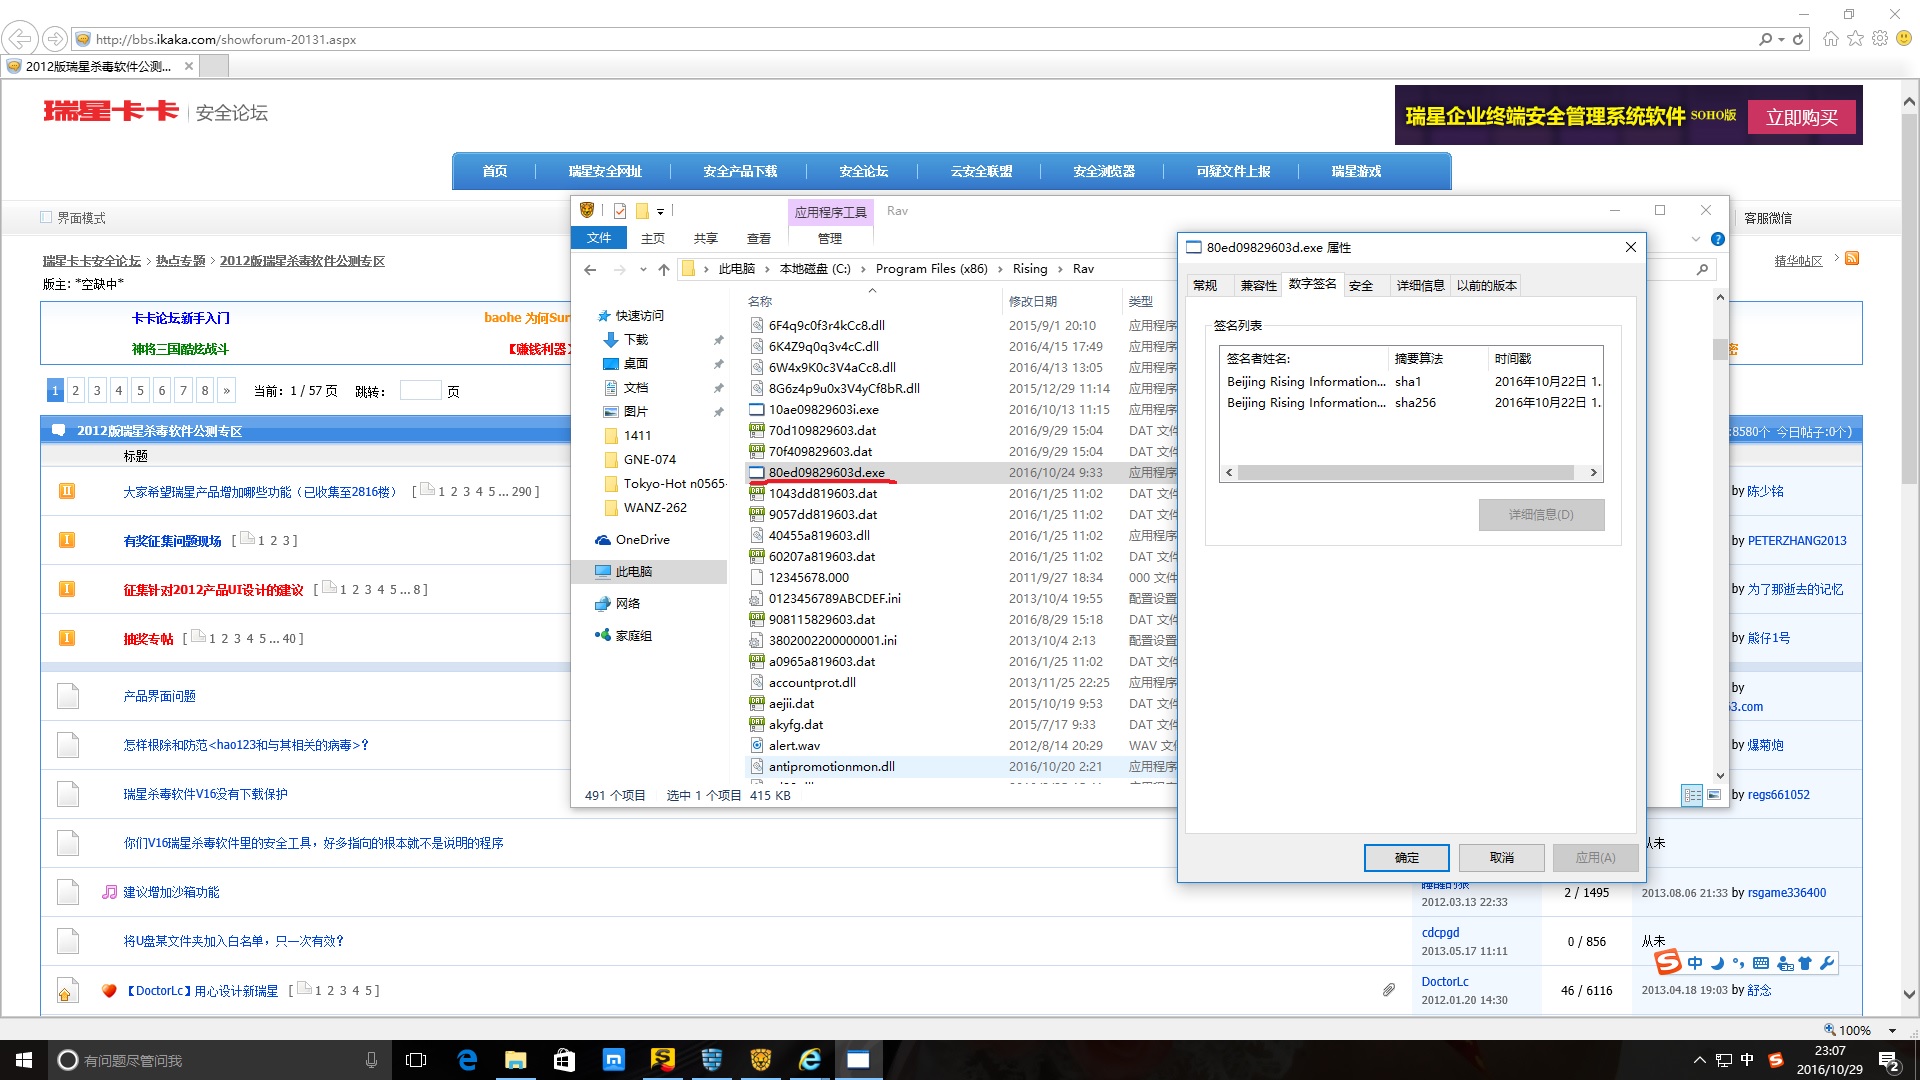Open the quick access toolbar dropdown
1920x1080 pixels.
click(x=660, y=211)
